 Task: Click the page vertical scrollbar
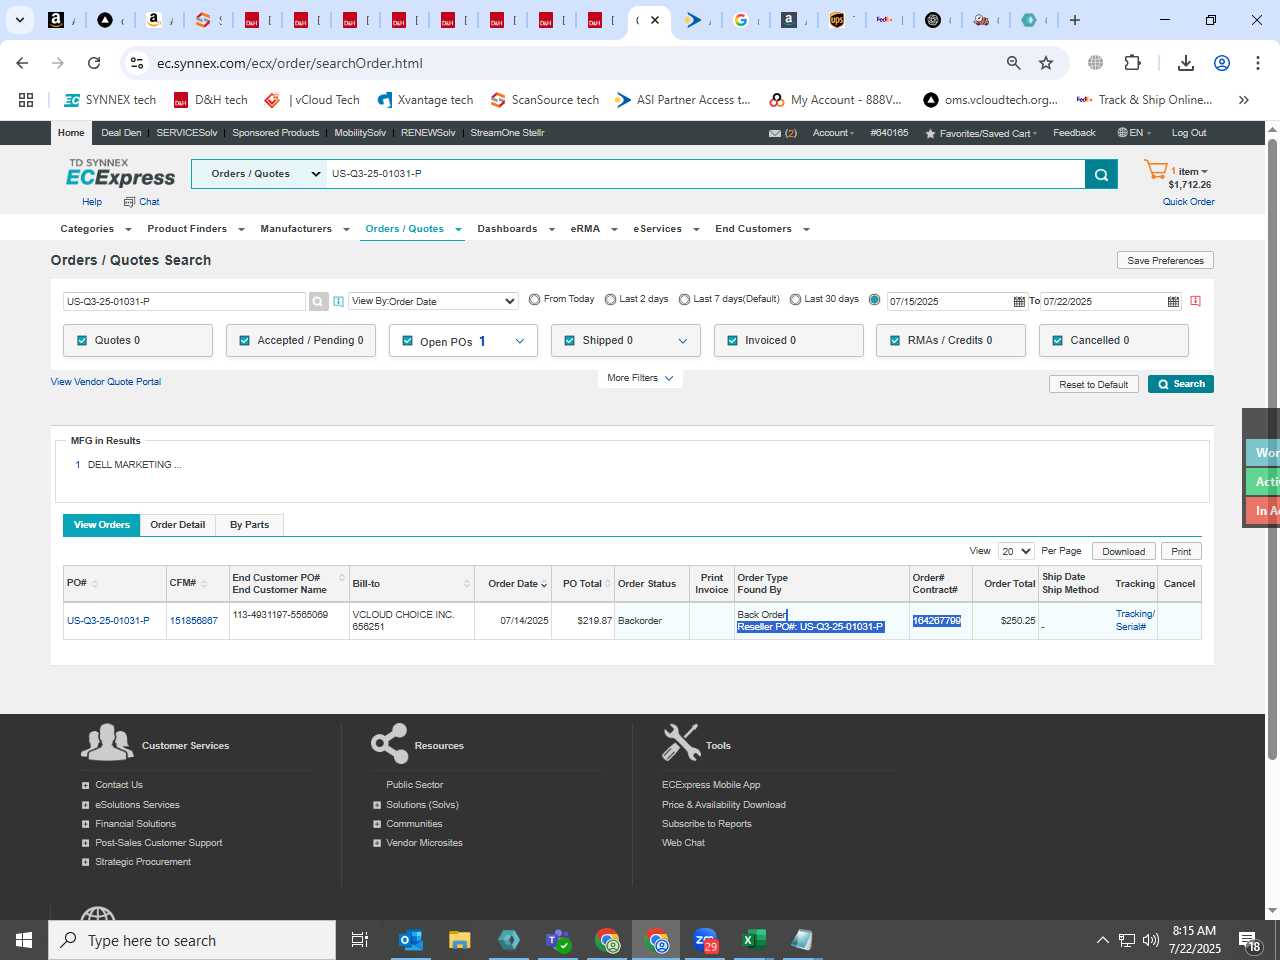coord(1273,450)
